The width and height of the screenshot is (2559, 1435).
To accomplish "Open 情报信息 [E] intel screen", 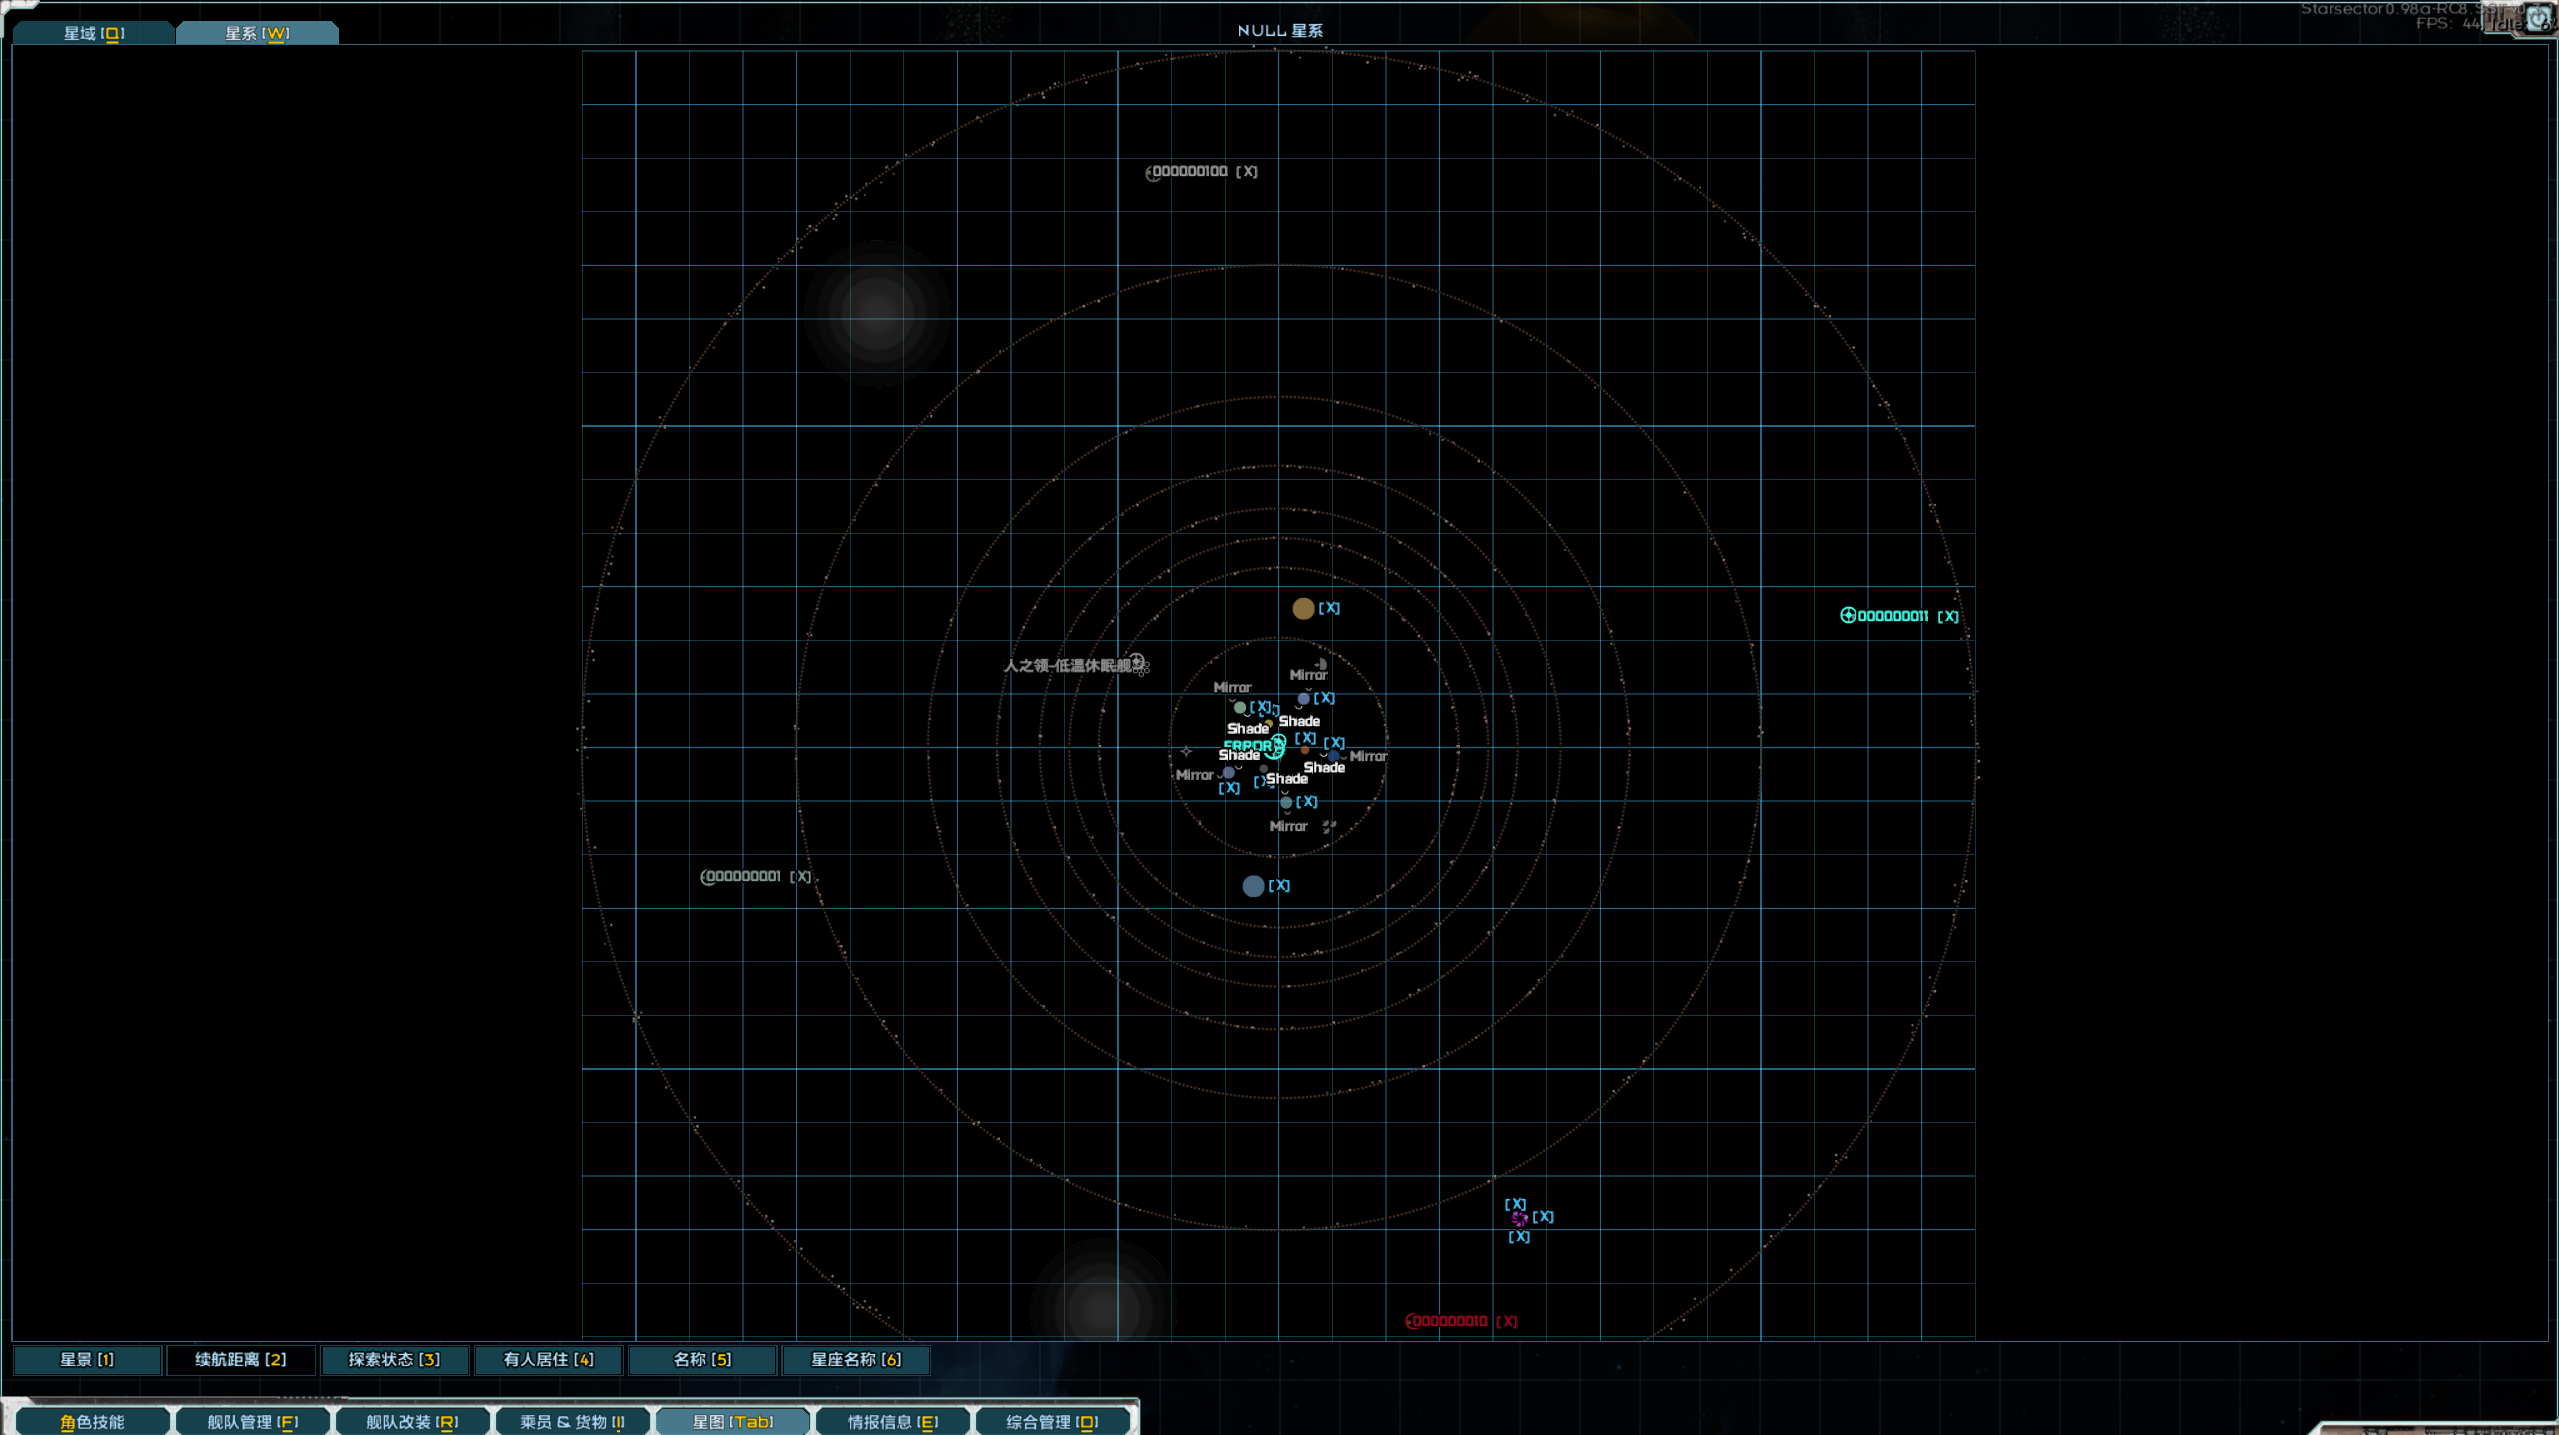I will (892, 1421).
